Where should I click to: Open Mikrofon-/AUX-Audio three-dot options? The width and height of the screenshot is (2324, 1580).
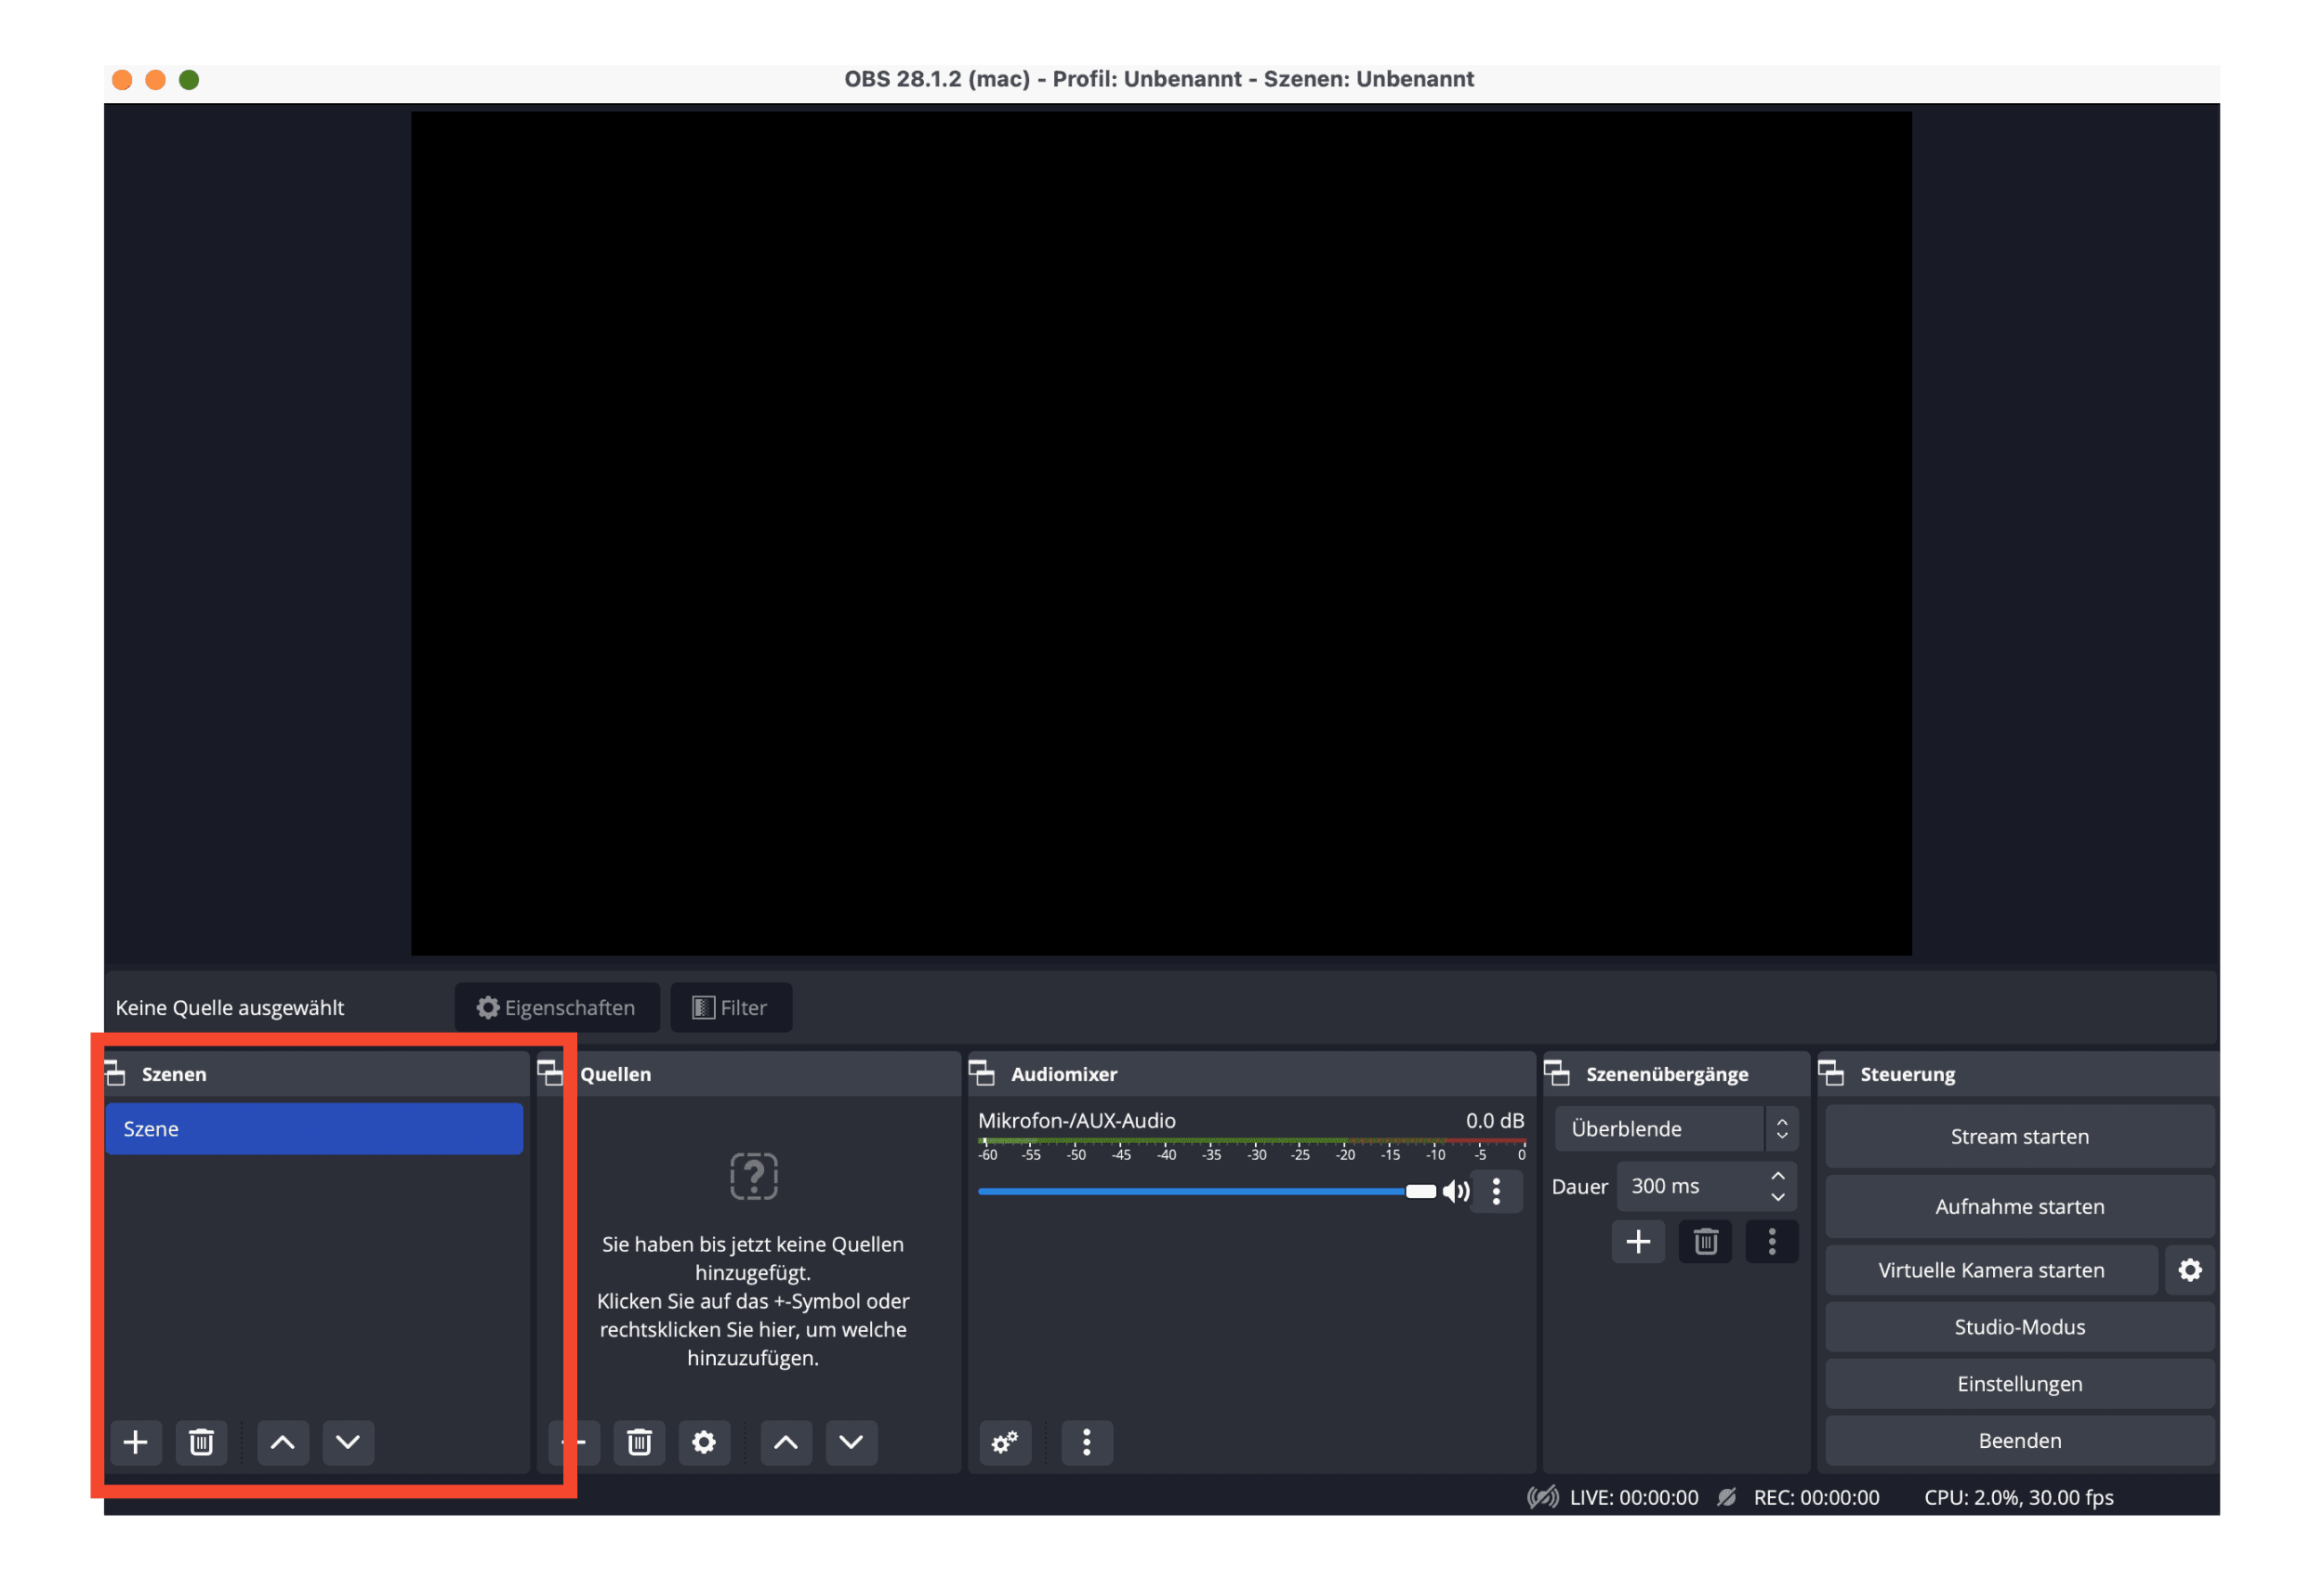(x=1496, y=1191)
